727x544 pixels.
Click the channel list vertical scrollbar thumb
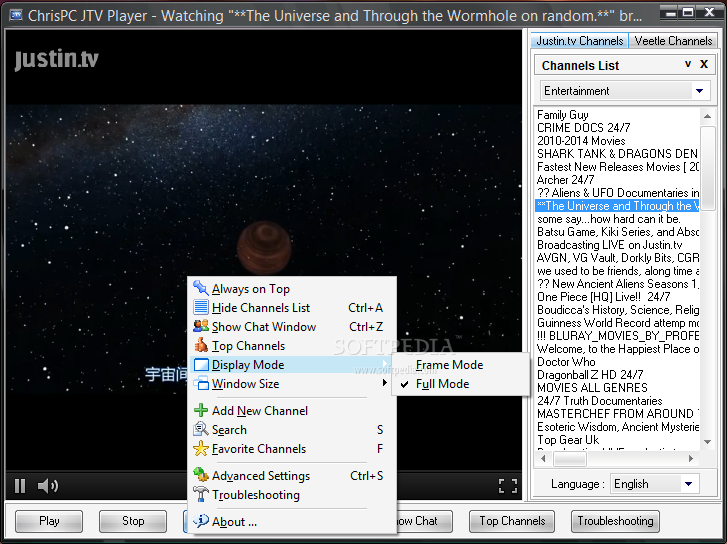pos(707,168)
